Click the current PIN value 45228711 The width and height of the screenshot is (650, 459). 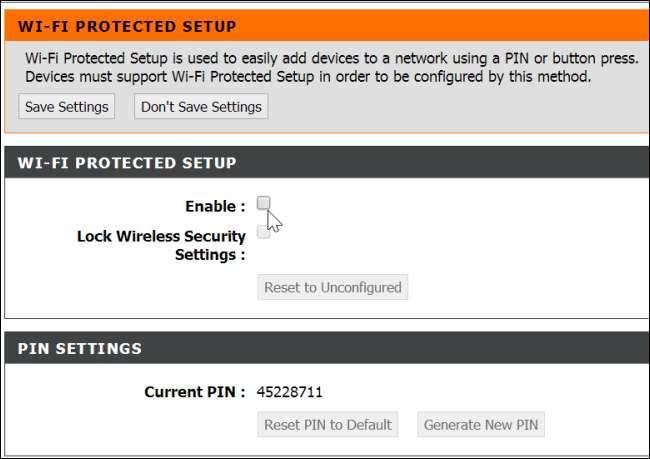[x=290, y=392]
